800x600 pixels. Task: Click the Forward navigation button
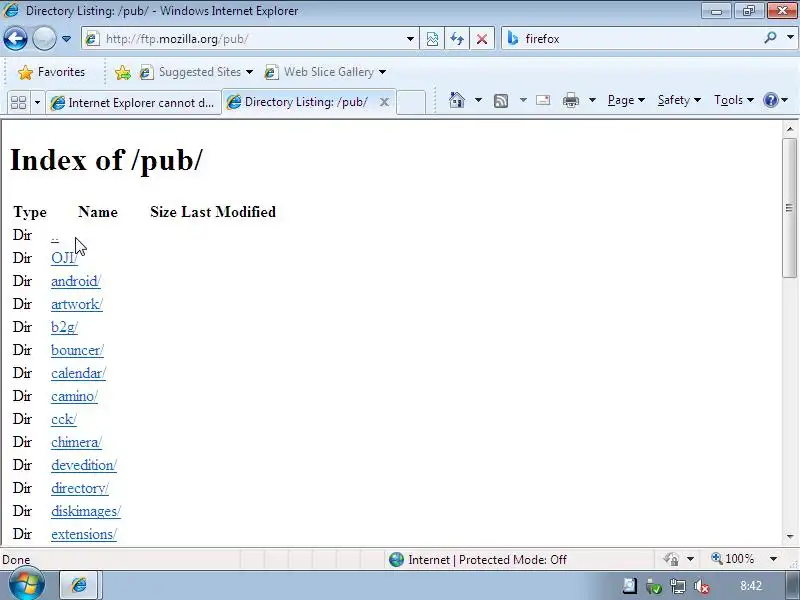coord(44,38)
